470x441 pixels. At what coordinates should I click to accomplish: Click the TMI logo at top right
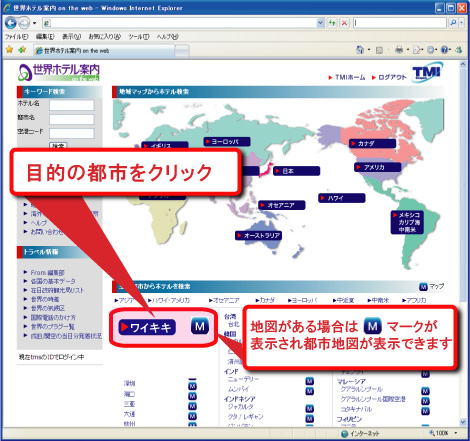[427, 72]
